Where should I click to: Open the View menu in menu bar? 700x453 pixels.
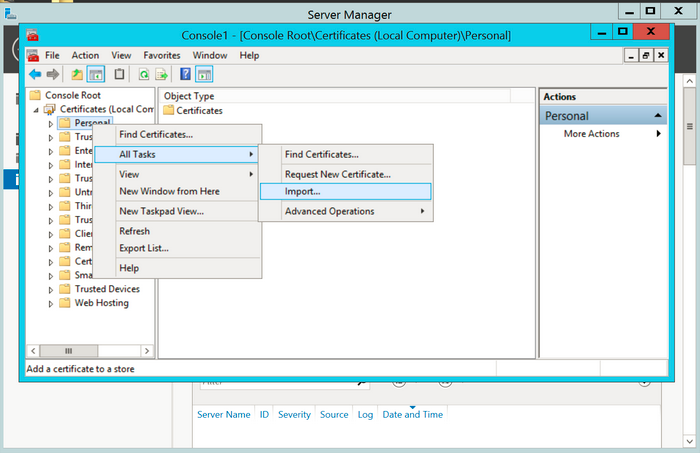point(121,55)
